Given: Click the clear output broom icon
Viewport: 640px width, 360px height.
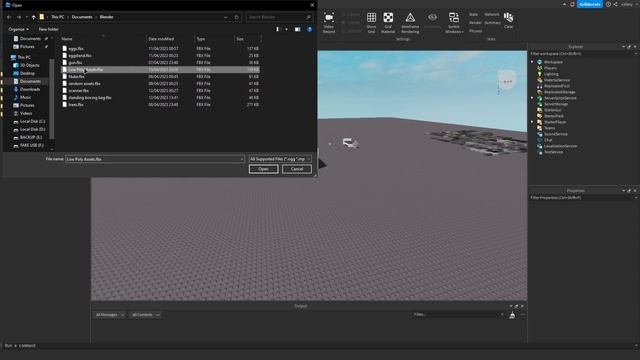Looking at the screenshot, I should pyautogui.click(x=512, y=315).
